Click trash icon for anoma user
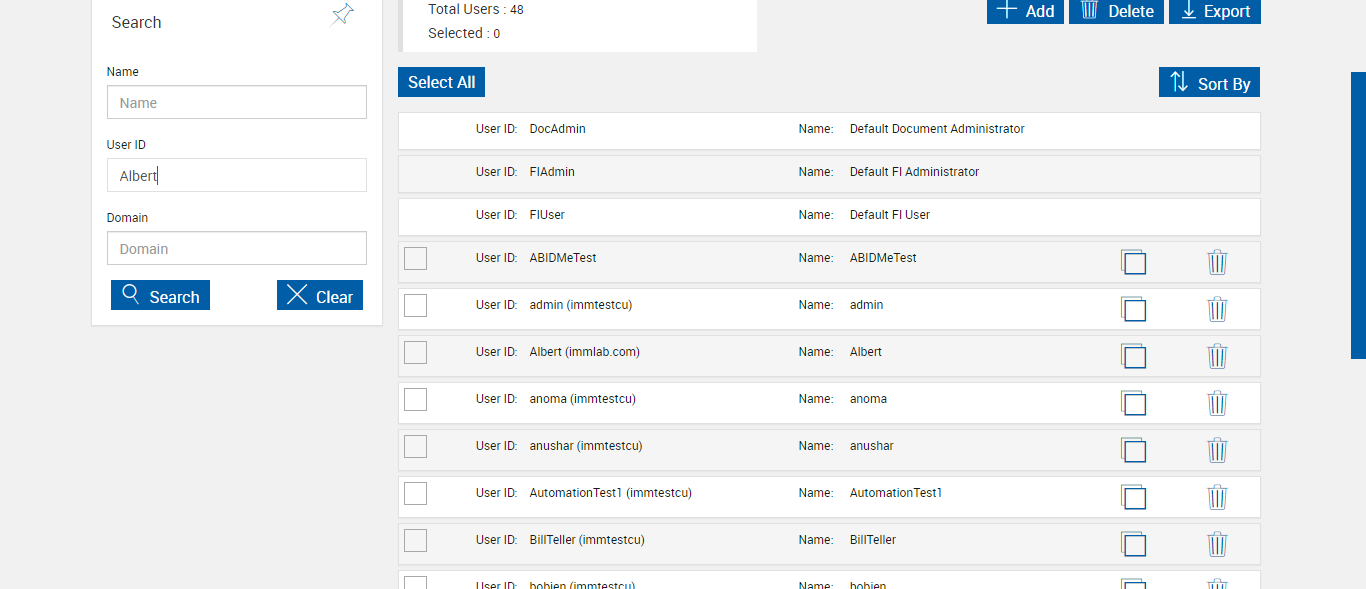 (1217, 403)
